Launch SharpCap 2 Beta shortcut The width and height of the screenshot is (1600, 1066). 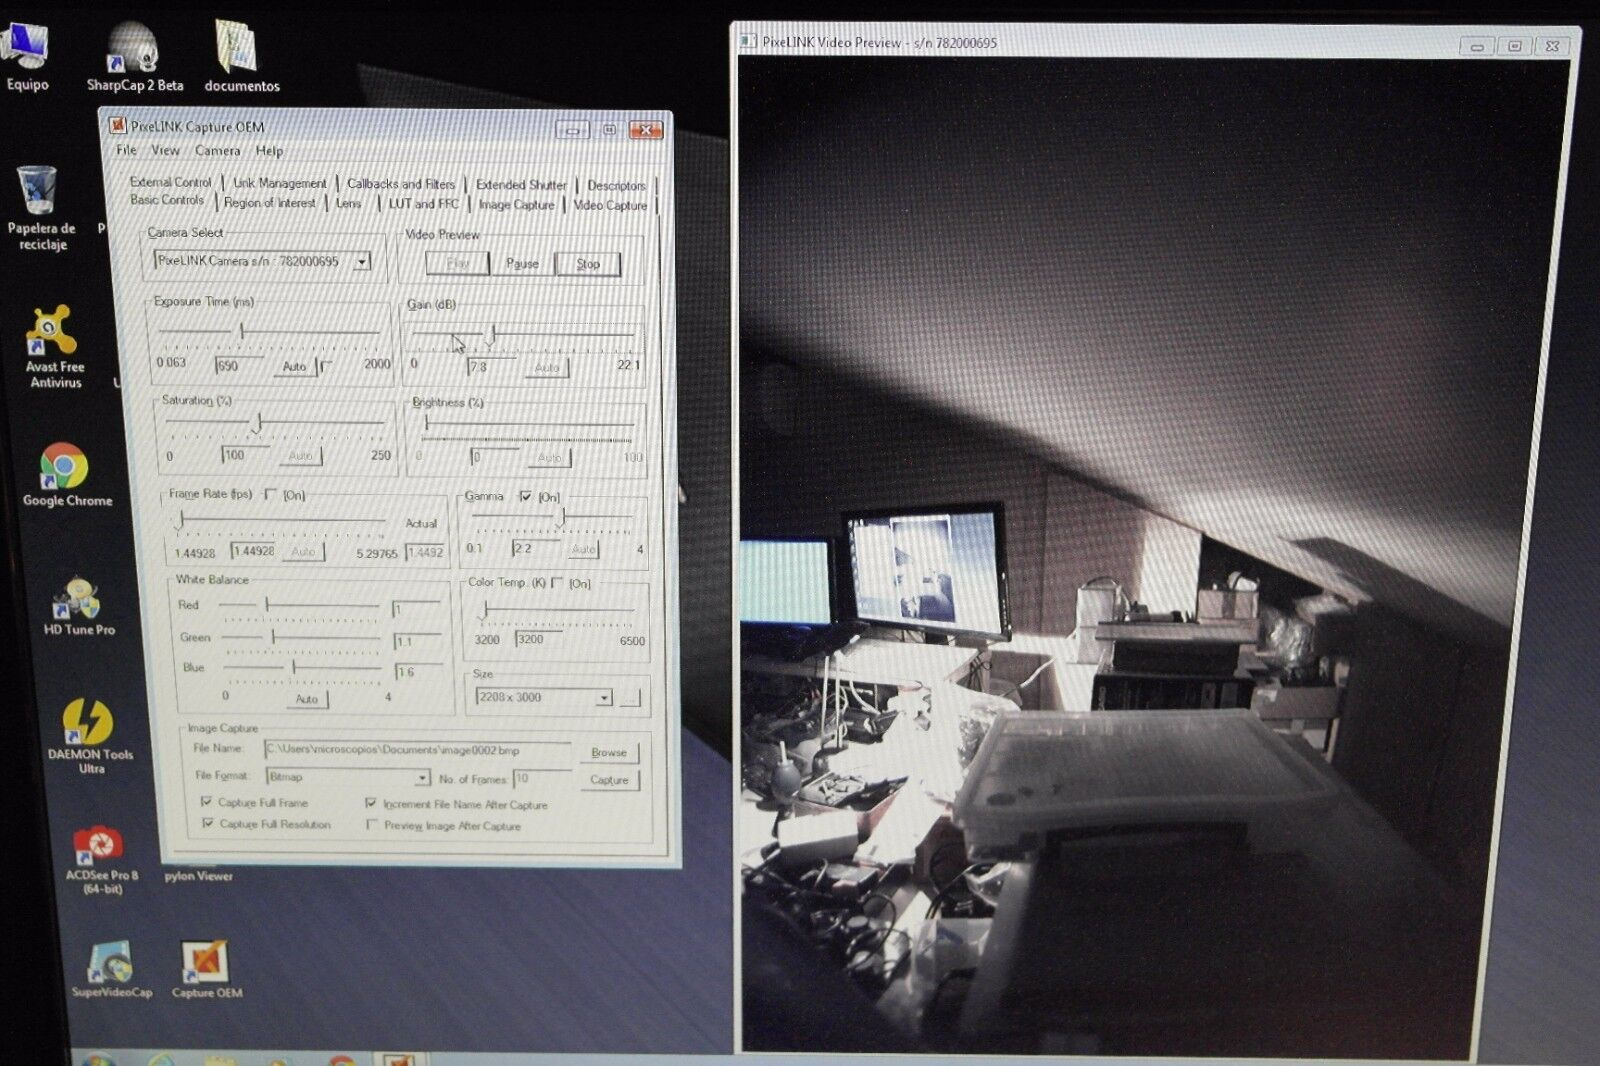click(134, 58)
